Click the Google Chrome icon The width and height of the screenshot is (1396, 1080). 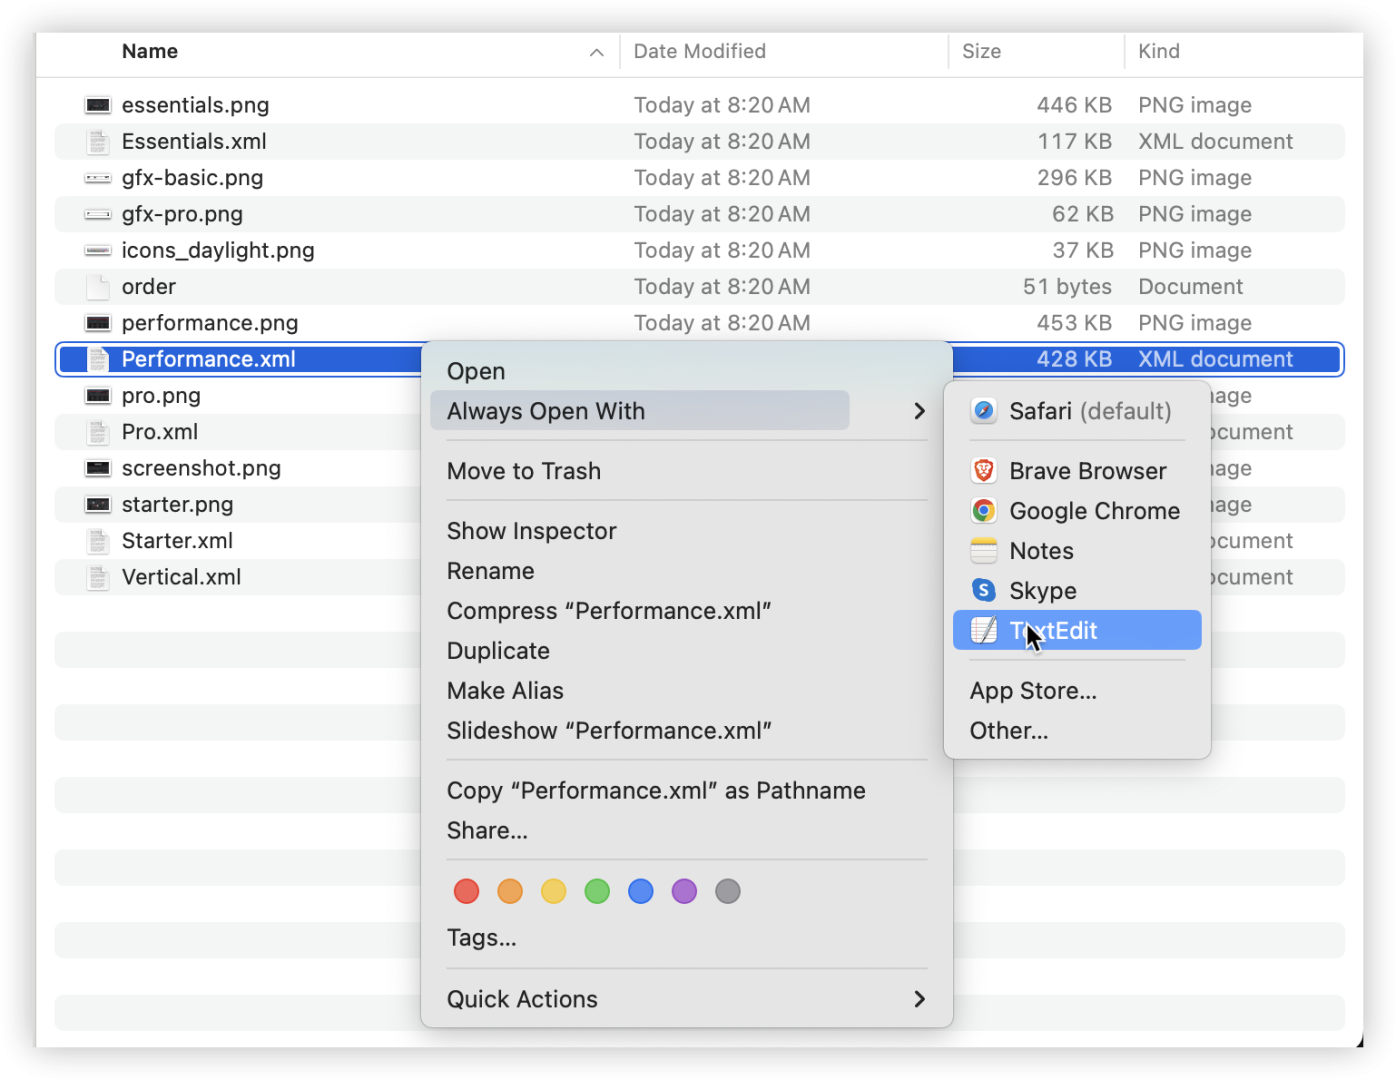click(984, 511)
